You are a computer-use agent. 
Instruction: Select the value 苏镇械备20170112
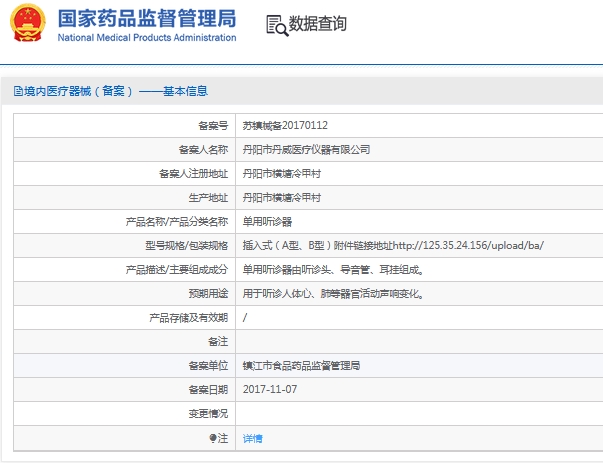click(285, 125)
